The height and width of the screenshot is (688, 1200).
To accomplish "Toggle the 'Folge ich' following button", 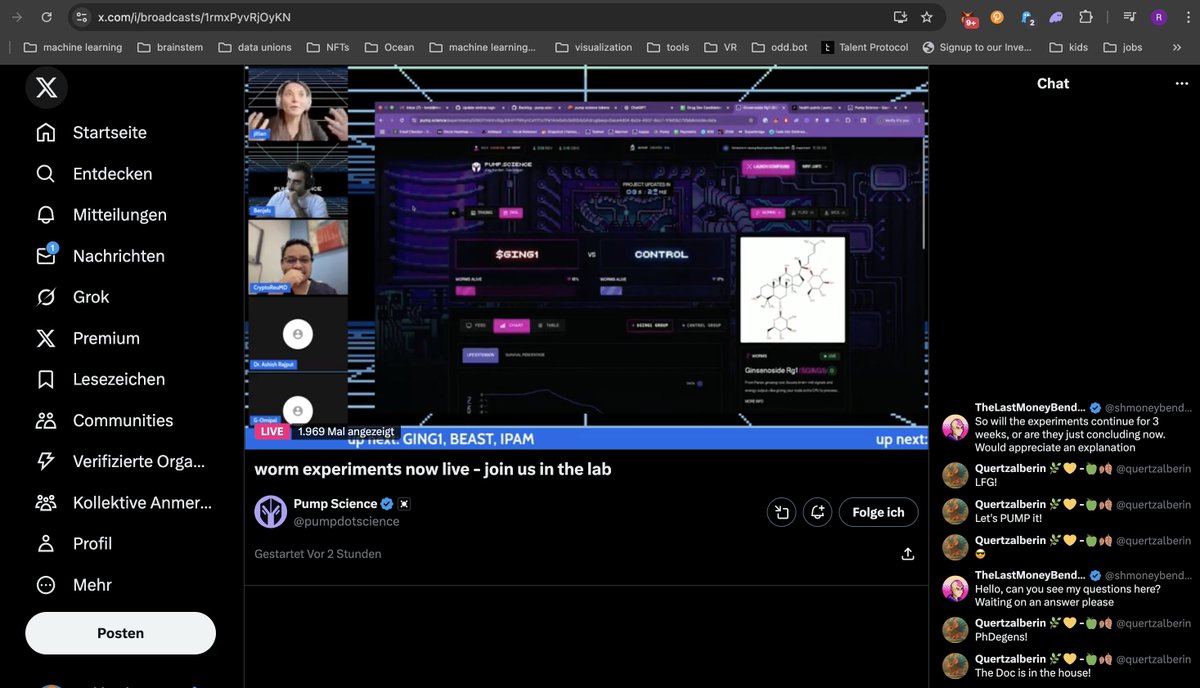I will click(878, 512).
